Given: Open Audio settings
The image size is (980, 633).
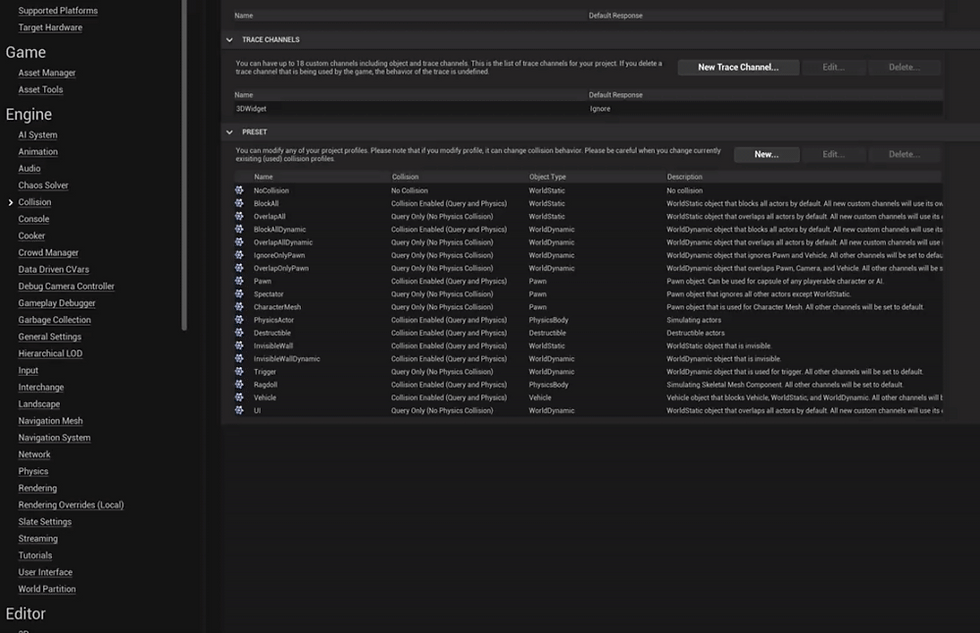Looking at the screenshot, I should [29, 169].
